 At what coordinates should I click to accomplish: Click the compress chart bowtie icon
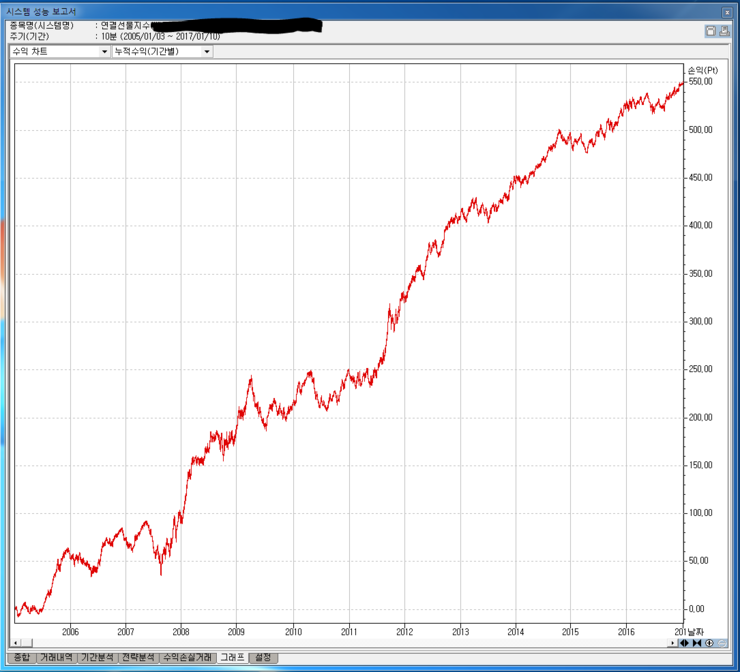(x=697, y=643)
